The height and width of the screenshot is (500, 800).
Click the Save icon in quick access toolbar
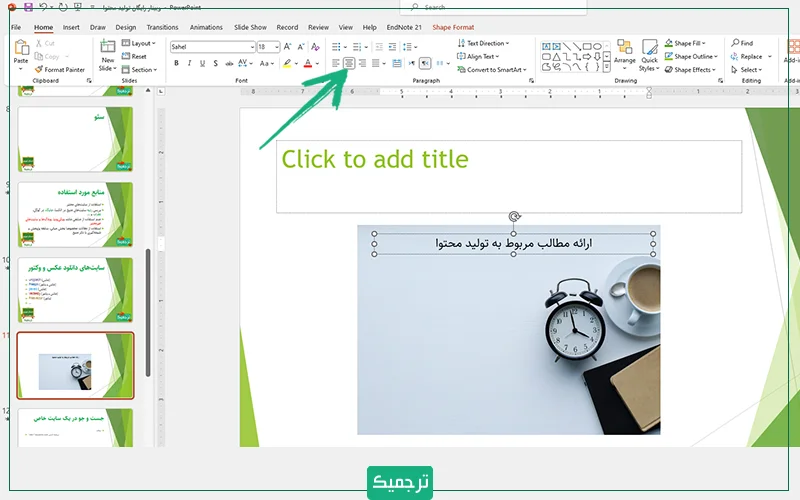pyautogui.click(x=29, y=7)
